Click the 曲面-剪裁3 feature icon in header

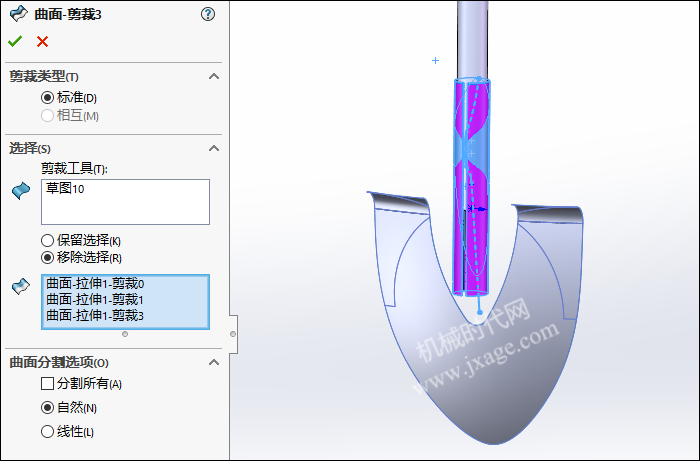tap(18, 14)
